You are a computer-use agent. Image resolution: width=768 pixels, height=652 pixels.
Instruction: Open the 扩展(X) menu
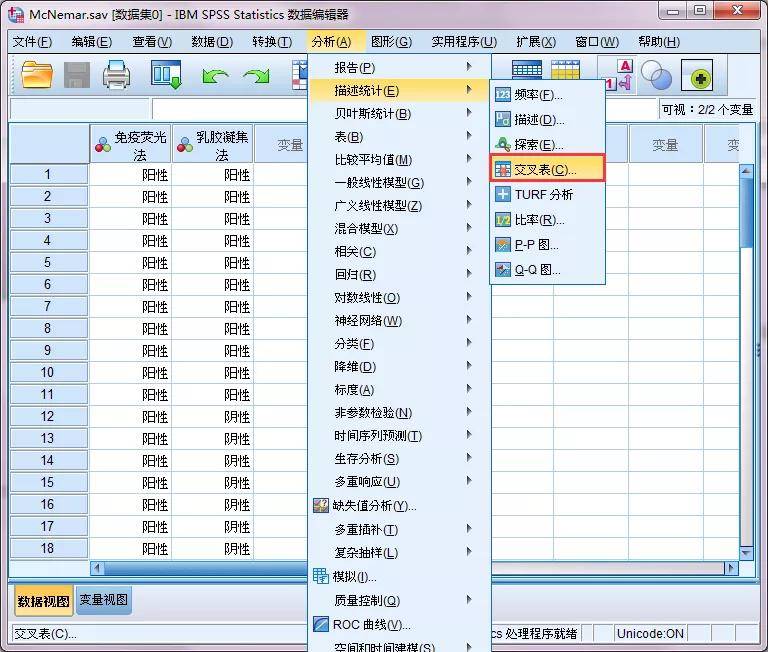coord(536,42)
